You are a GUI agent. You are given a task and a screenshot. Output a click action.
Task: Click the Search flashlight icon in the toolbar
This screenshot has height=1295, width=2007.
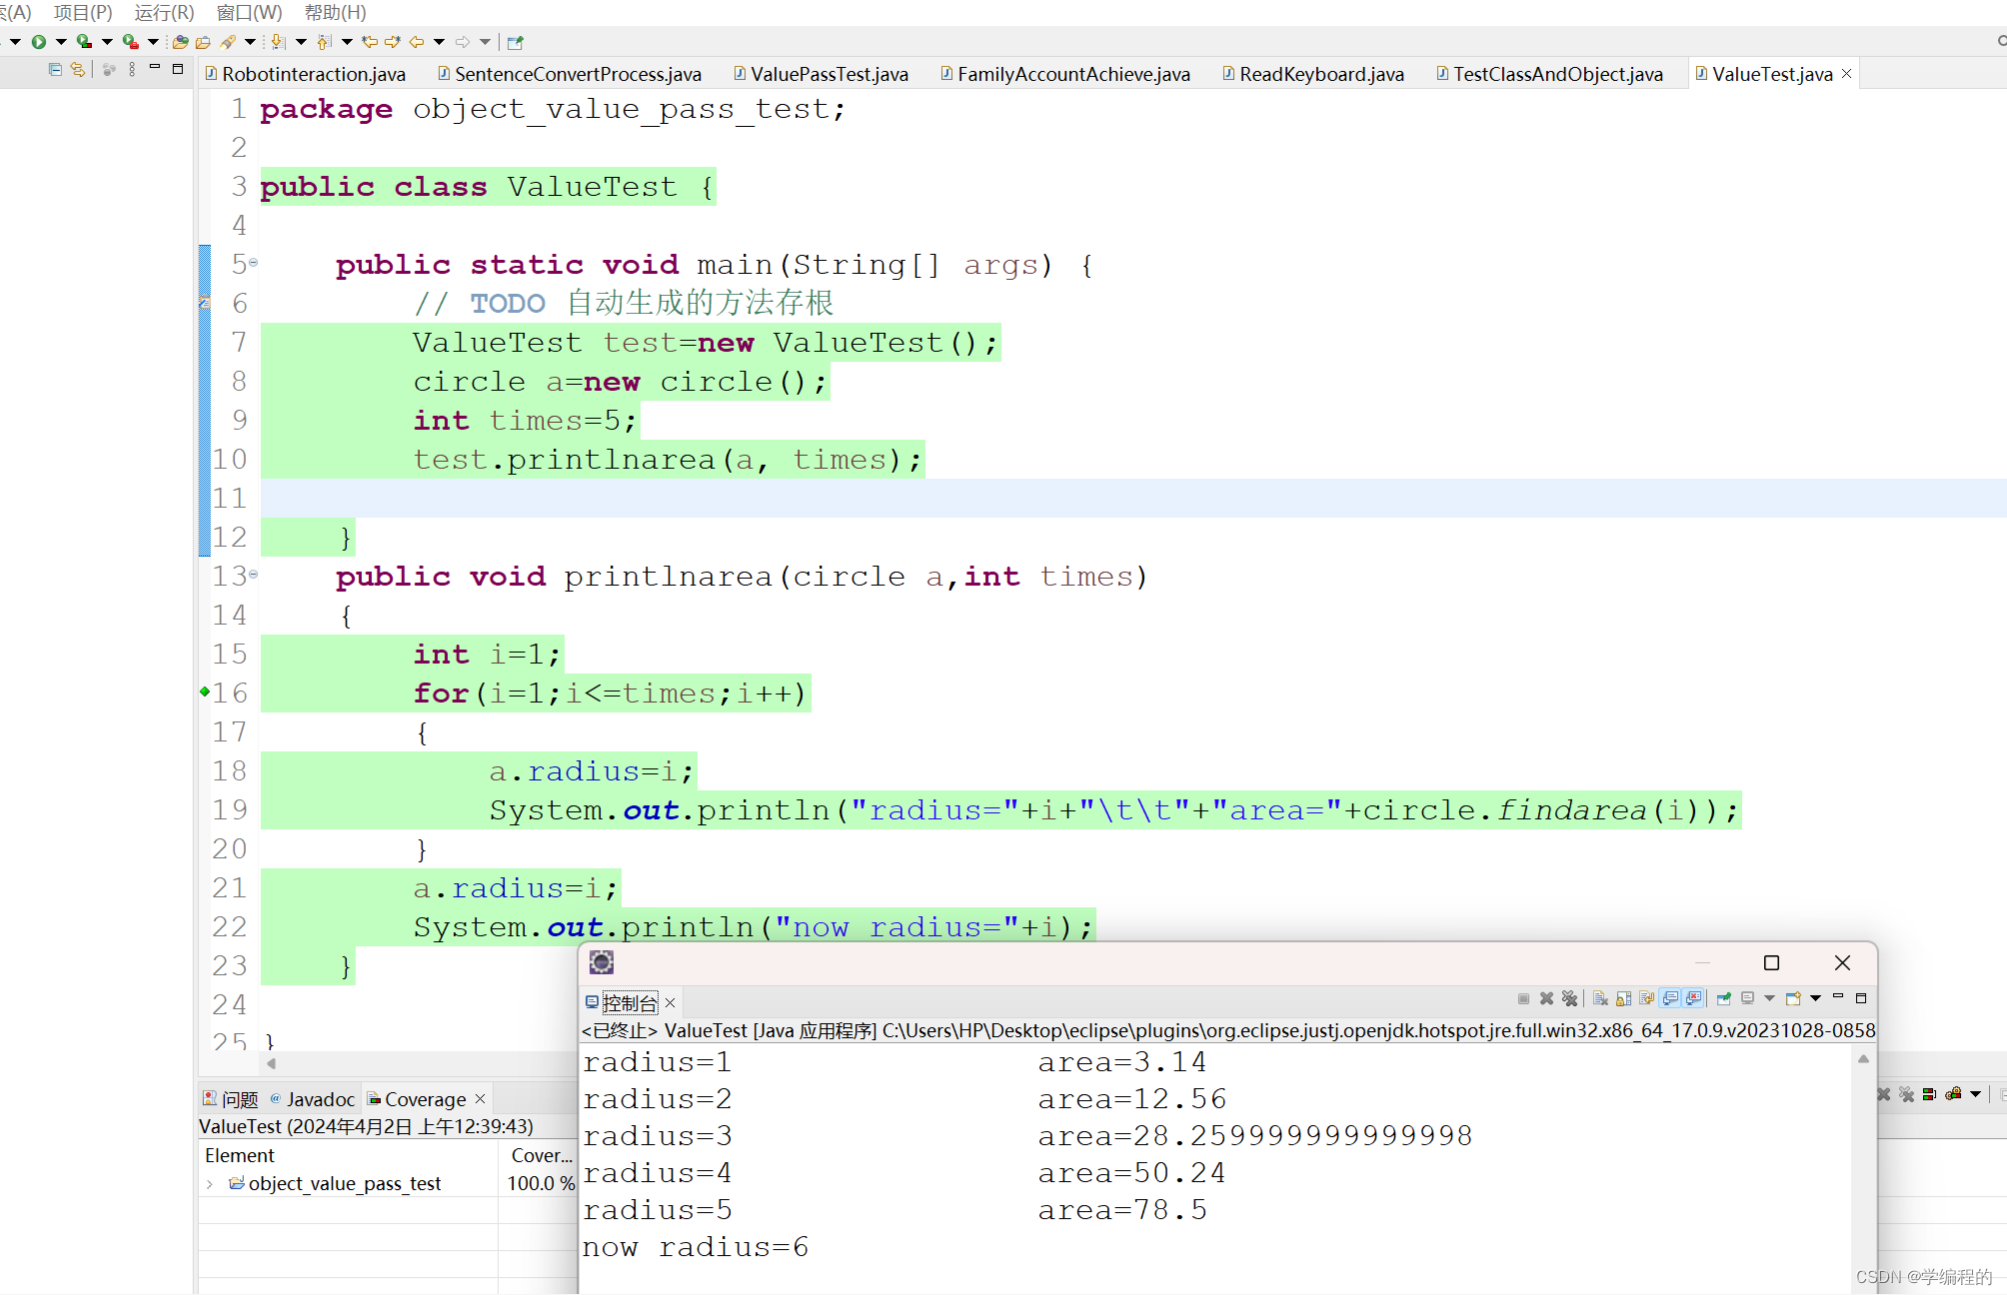pos(228,42)
